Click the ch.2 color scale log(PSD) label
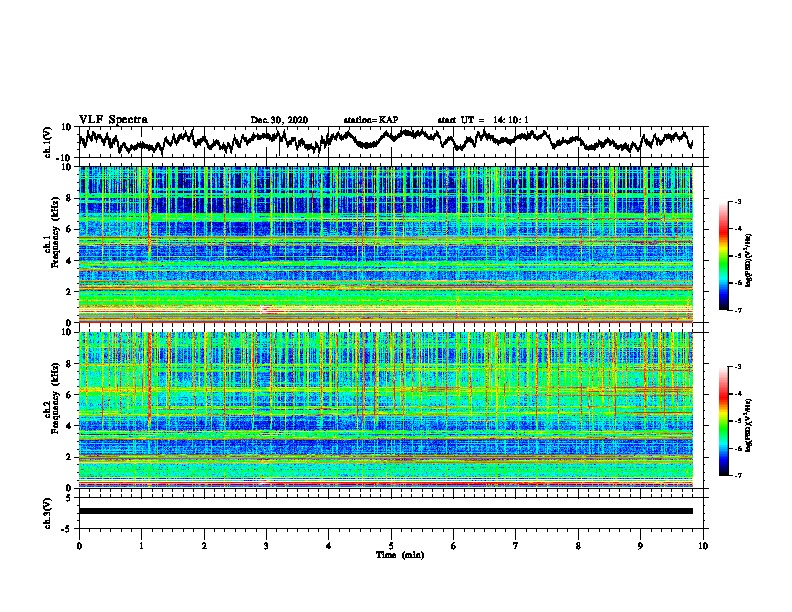The width and height of the screenshot is (792, 612). [x=748, y=425]
